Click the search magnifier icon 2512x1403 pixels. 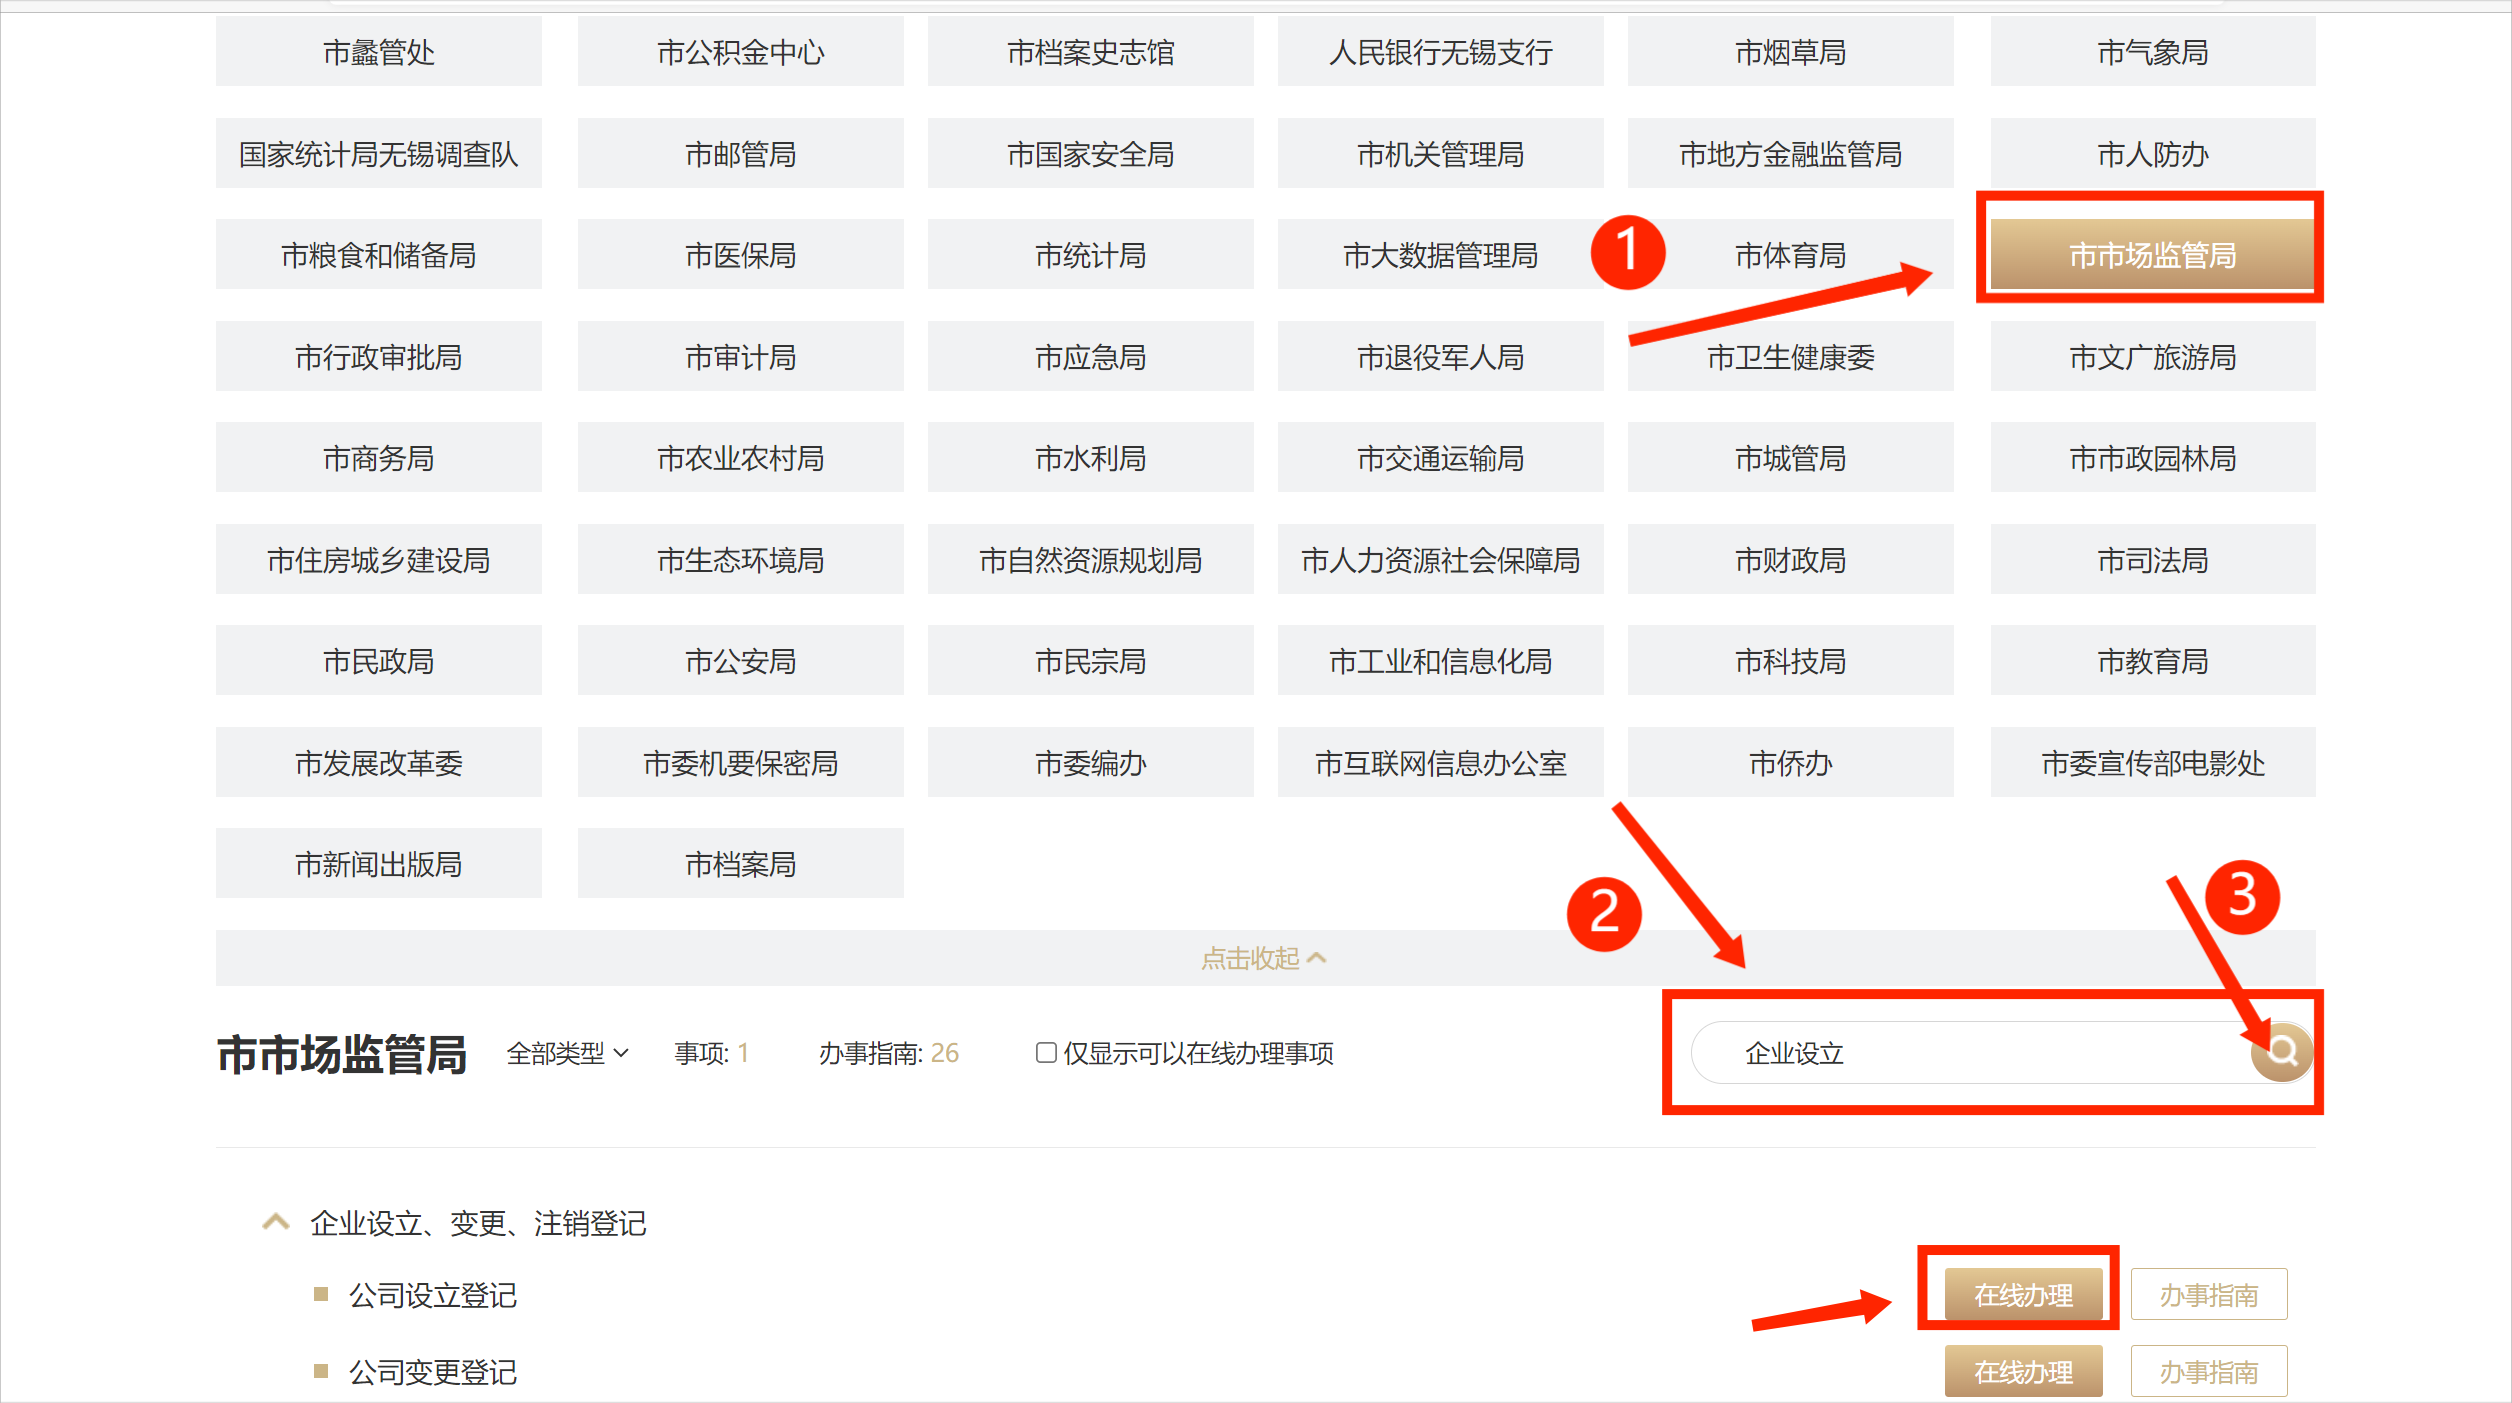coord(2281,1051)
